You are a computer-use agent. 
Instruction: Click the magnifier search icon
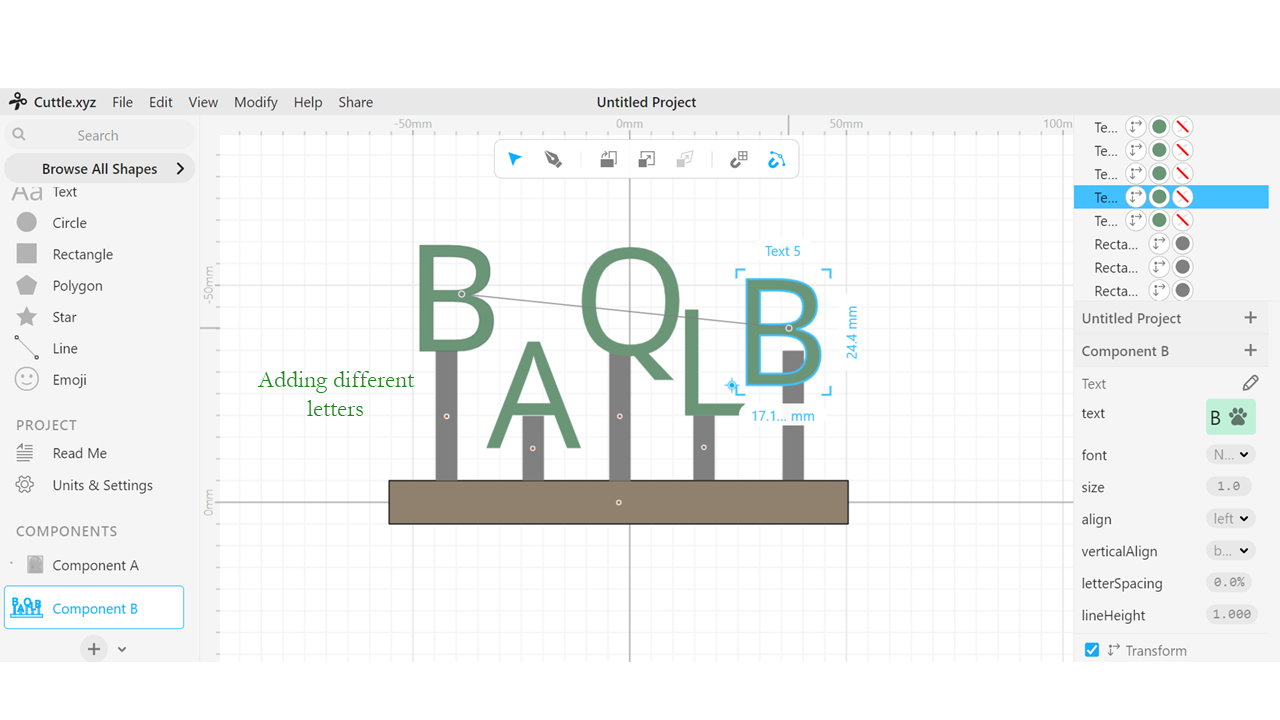(19, 135)
